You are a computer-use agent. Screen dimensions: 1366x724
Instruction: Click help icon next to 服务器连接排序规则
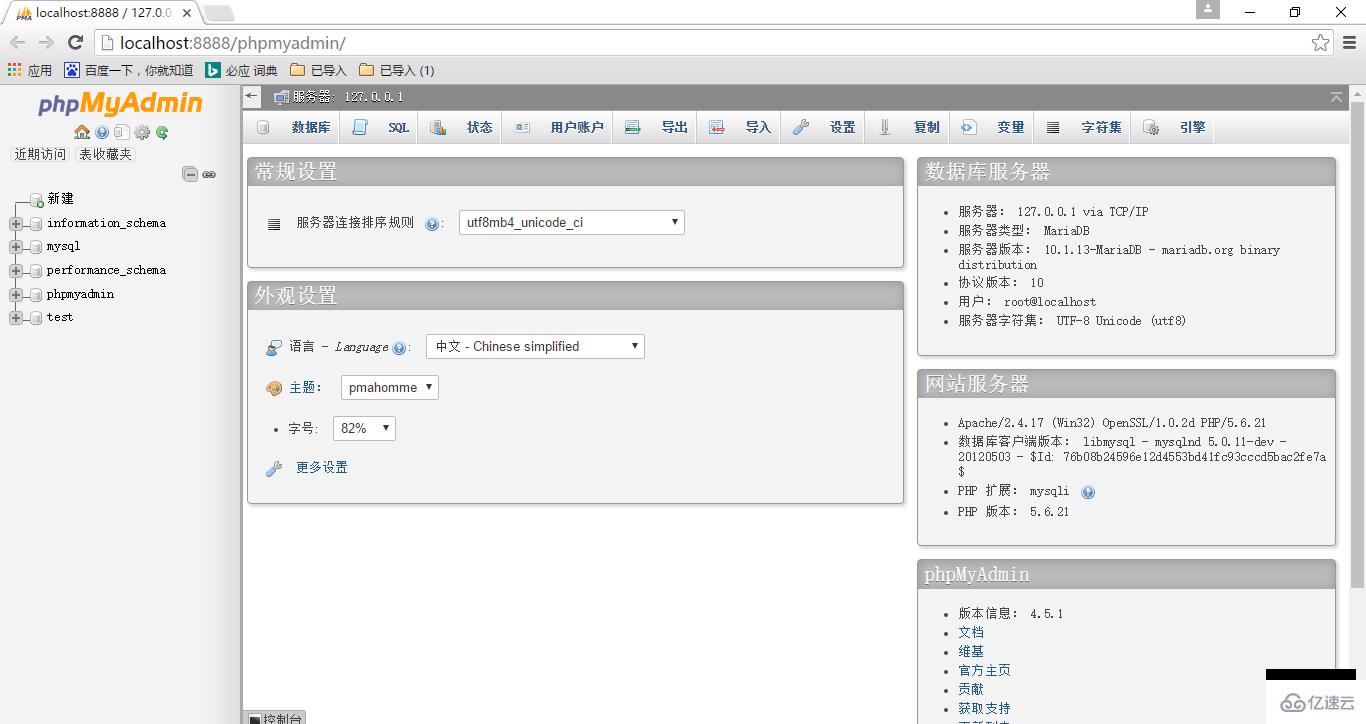(432, 224)
